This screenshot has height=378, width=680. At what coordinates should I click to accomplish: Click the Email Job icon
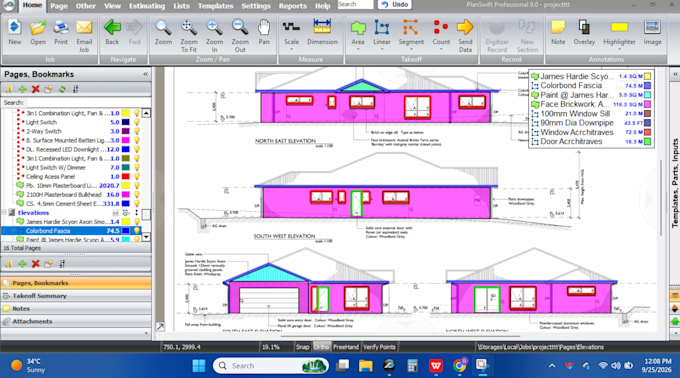84,36
